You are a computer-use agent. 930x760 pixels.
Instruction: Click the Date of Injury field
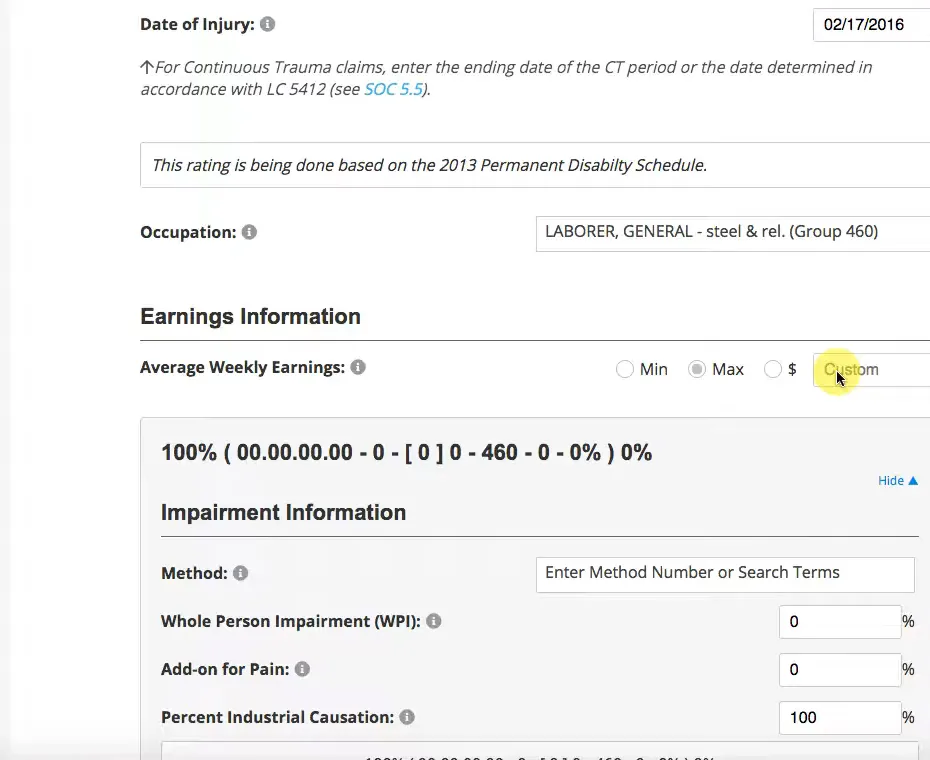click(871, 24)
